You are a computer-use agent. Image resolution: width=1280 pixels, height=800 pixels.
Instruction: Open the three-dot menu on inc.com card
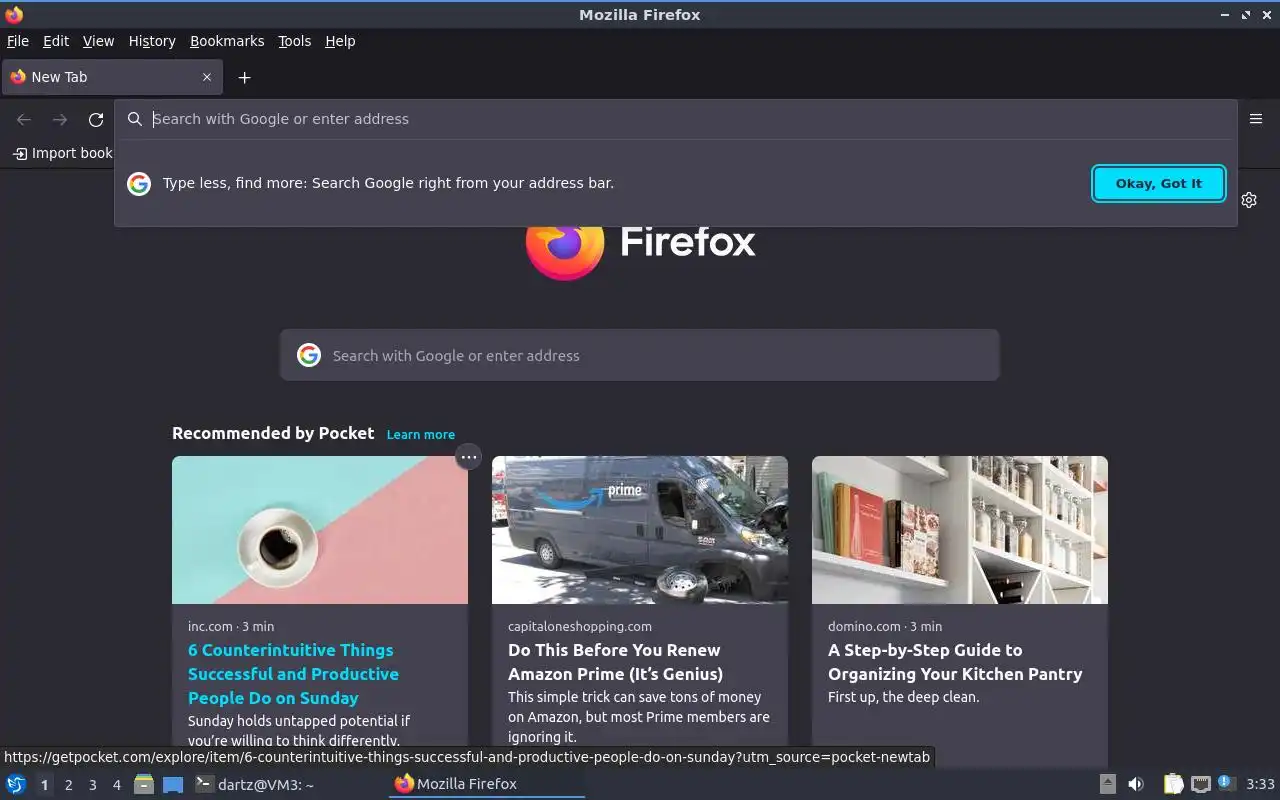tap(468, 457)
